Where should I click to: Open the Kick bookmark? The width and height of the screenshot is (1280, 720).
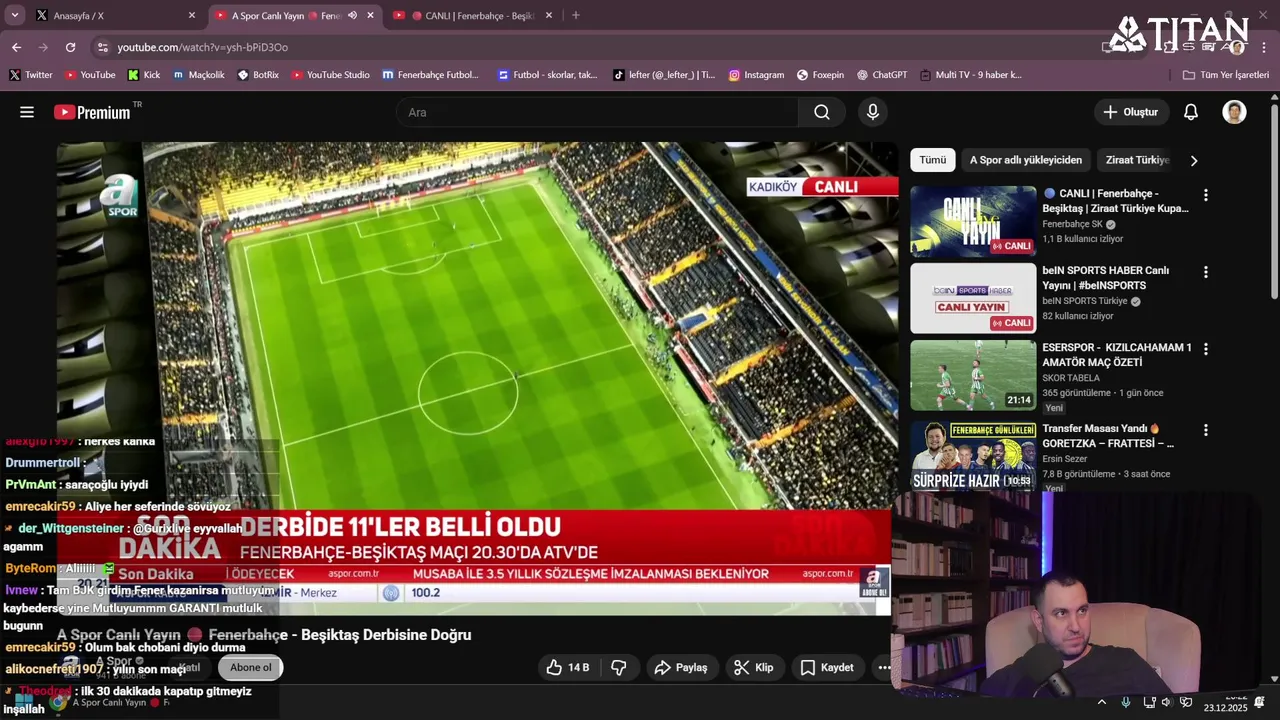[x=144, y=75]
